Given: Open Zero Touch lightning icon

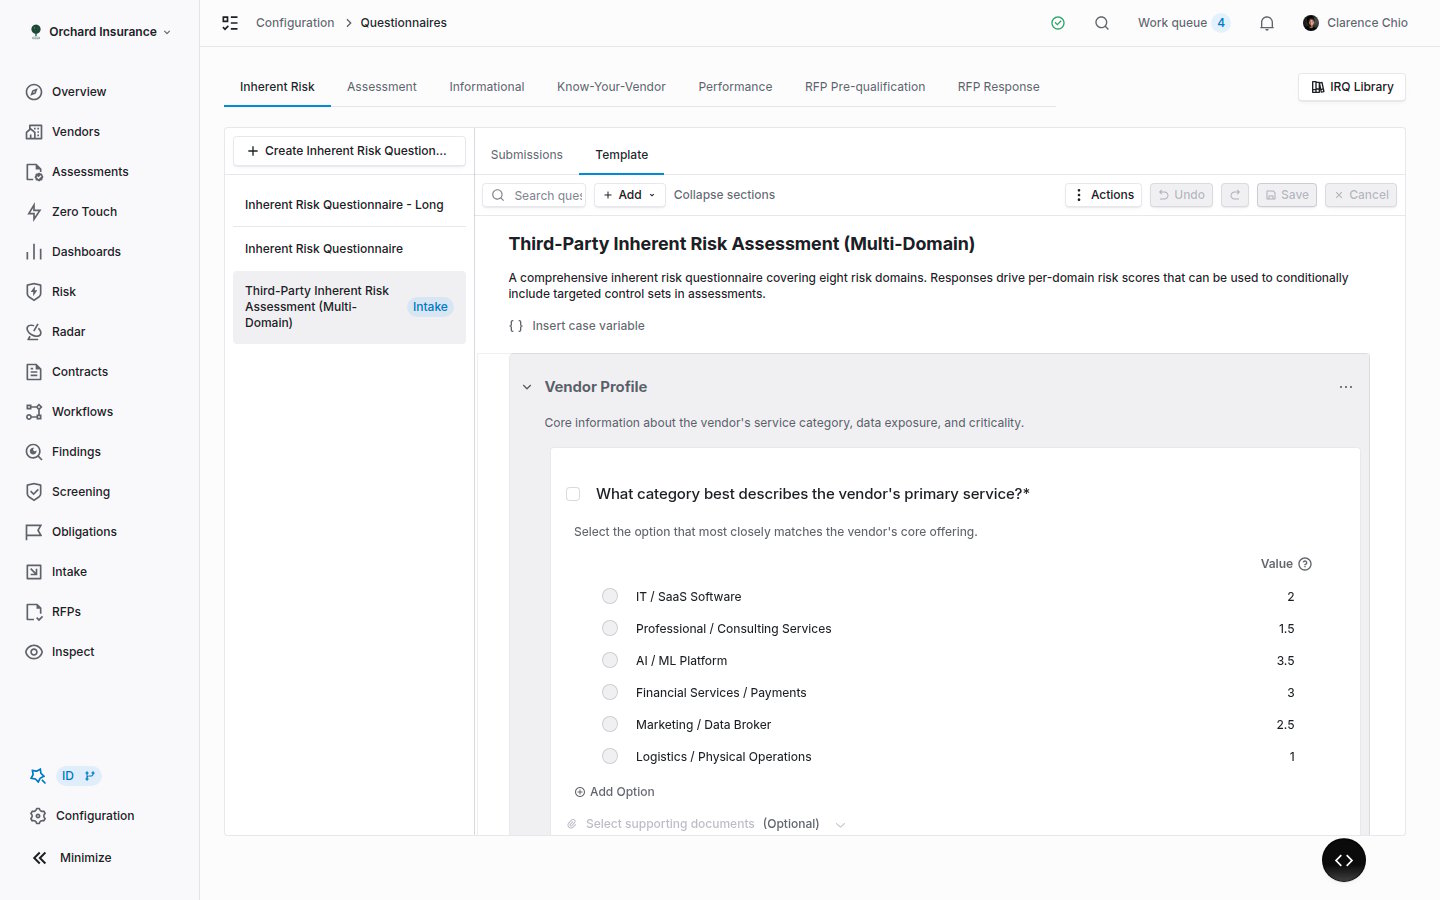Looking at the screenshot, I should tap(34, 212).
